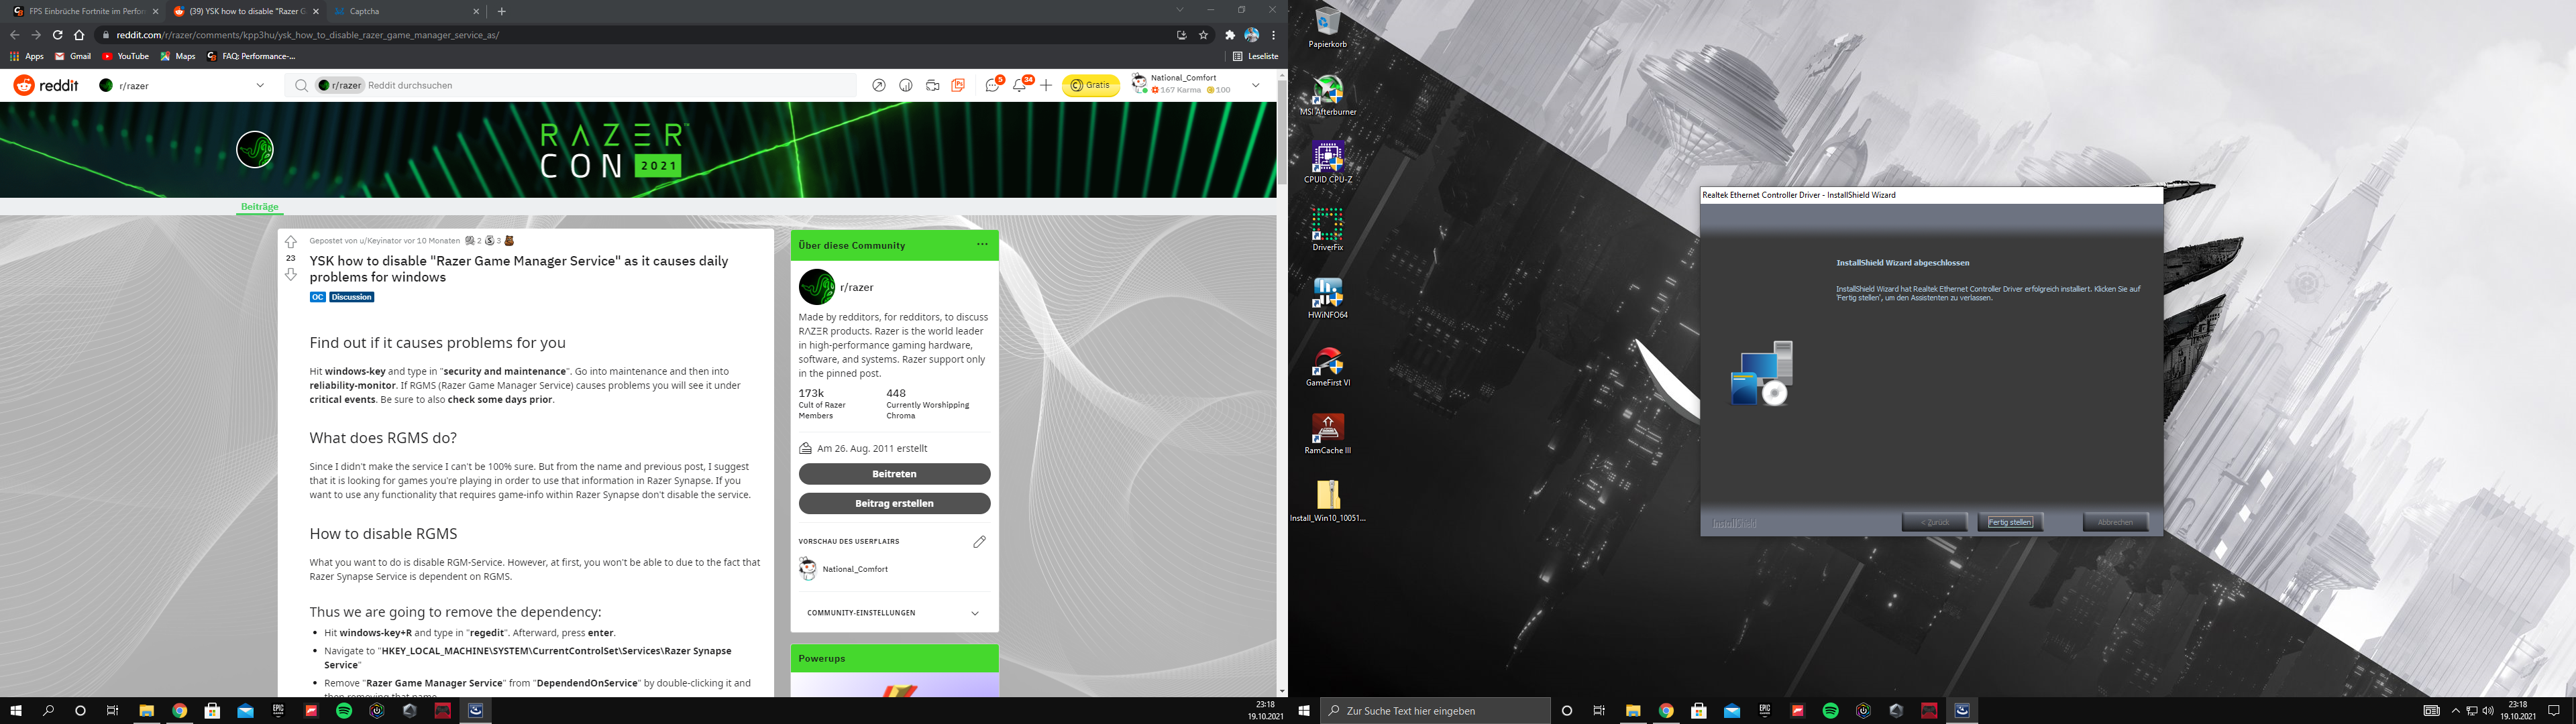The height and width of the screenshot is (724, 2576).
Task: Open the notifications bell with 34 alerts
Action: pos(1018,86)
